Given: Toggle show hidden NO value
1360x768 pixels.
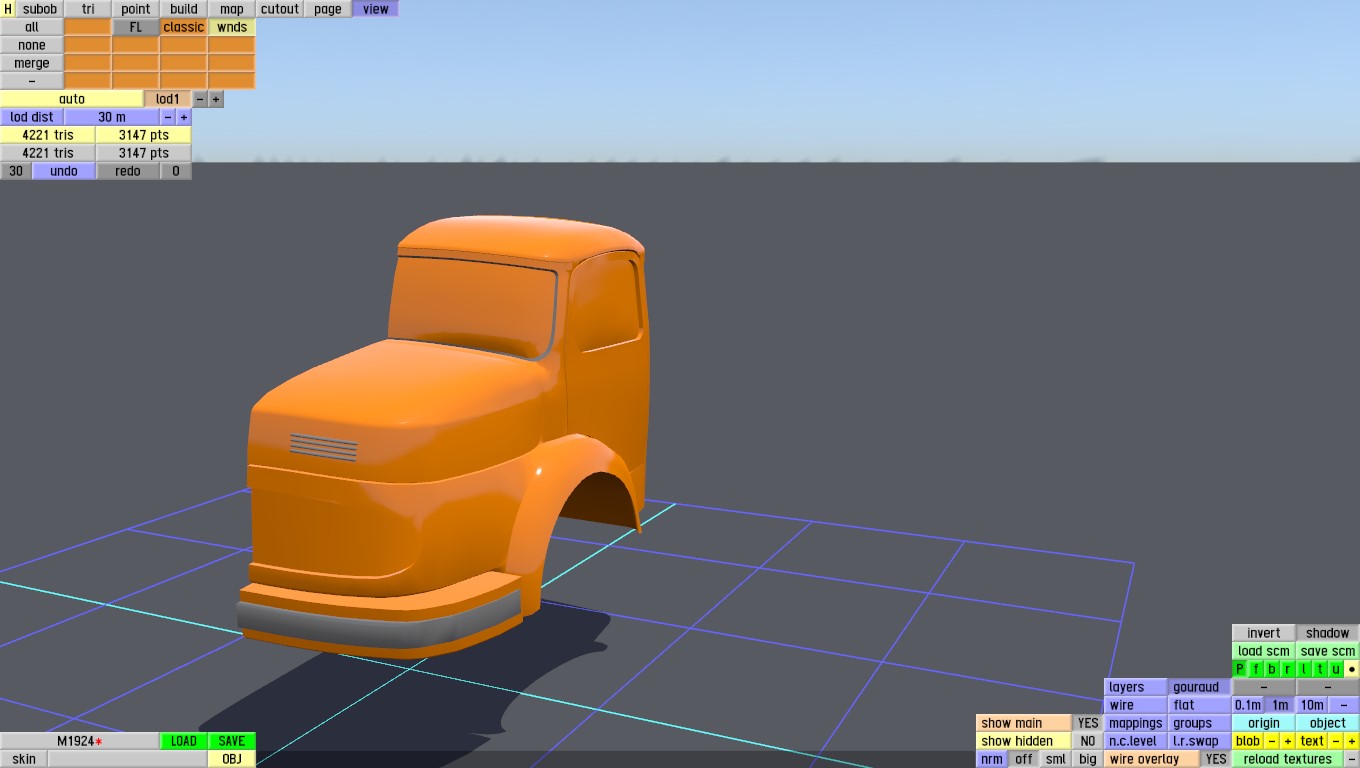Looking at the screenshot, I should tap(1088, 741).
